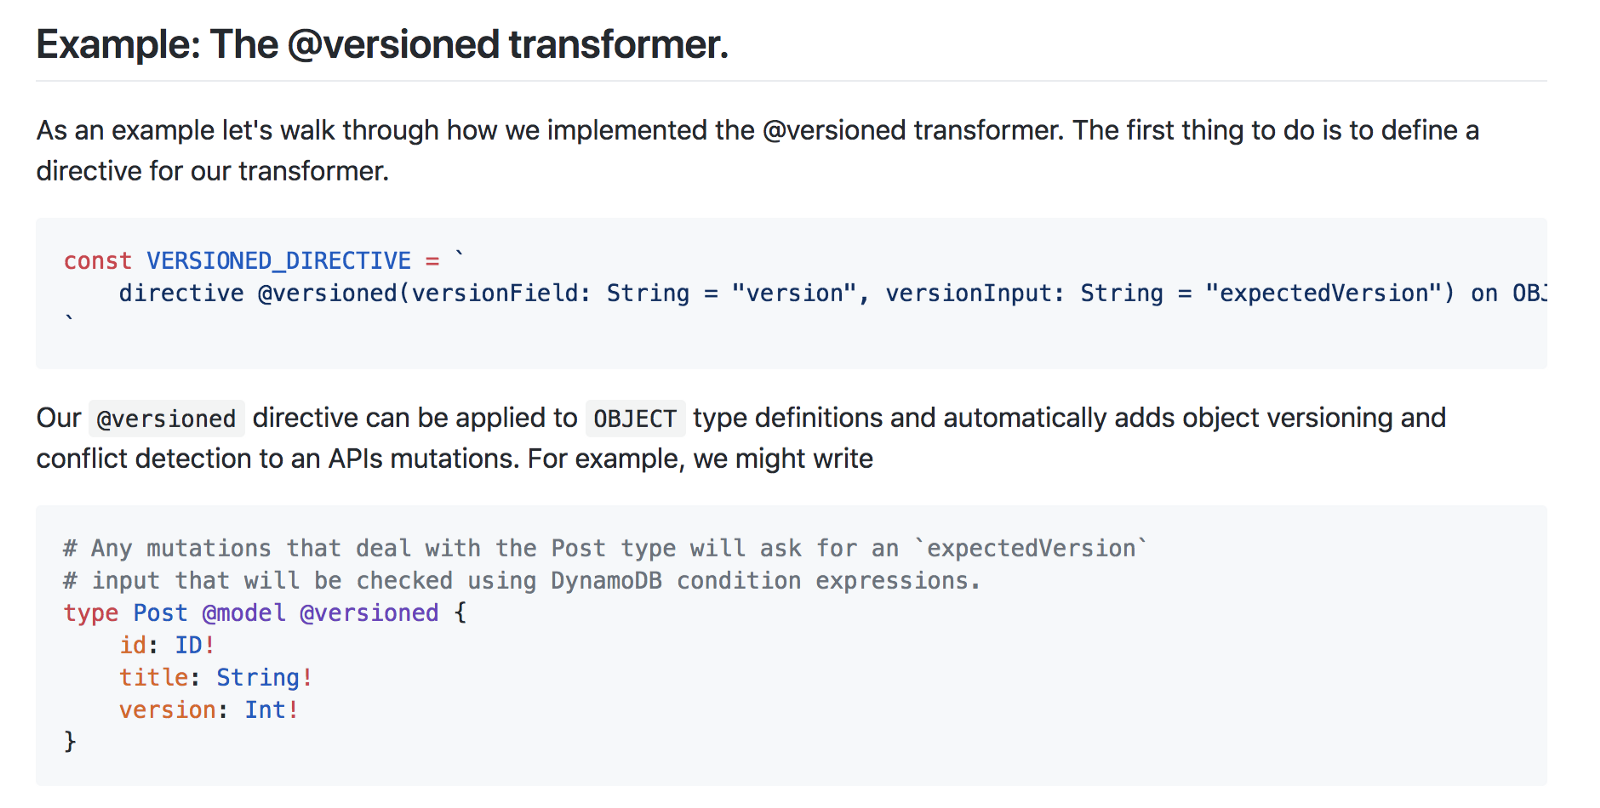Screen dimensions: 1600x808
Task: Click the @model directive in the schema
Action: 244,613
